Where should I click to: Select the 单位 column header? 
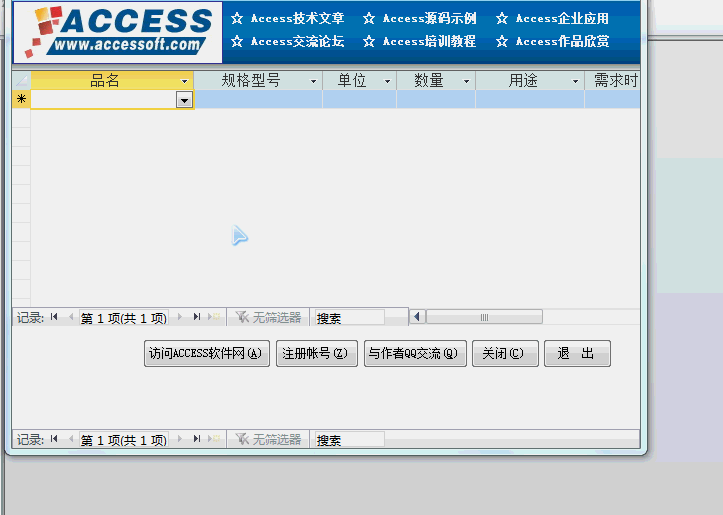[360, 81]
